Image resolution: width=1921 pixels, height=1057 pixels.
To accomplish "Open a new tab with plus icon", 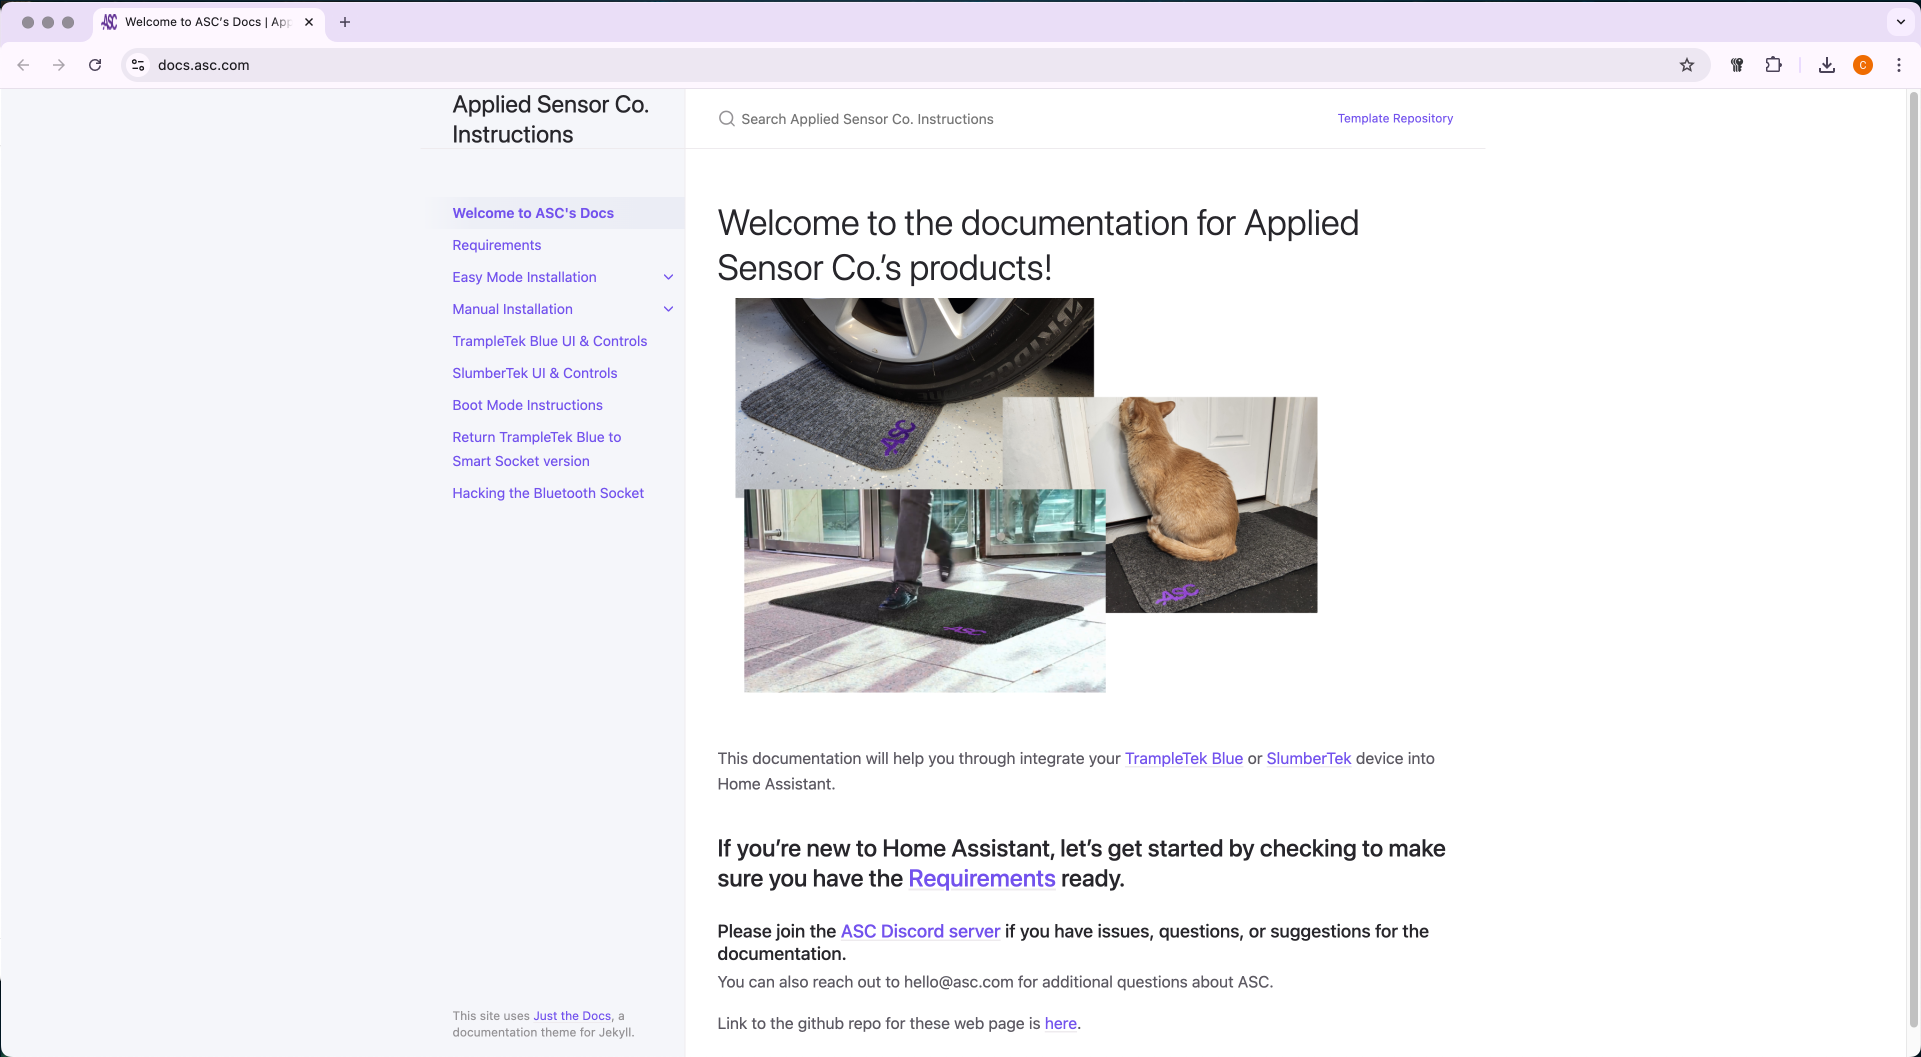I will click(x=345, y=22).
